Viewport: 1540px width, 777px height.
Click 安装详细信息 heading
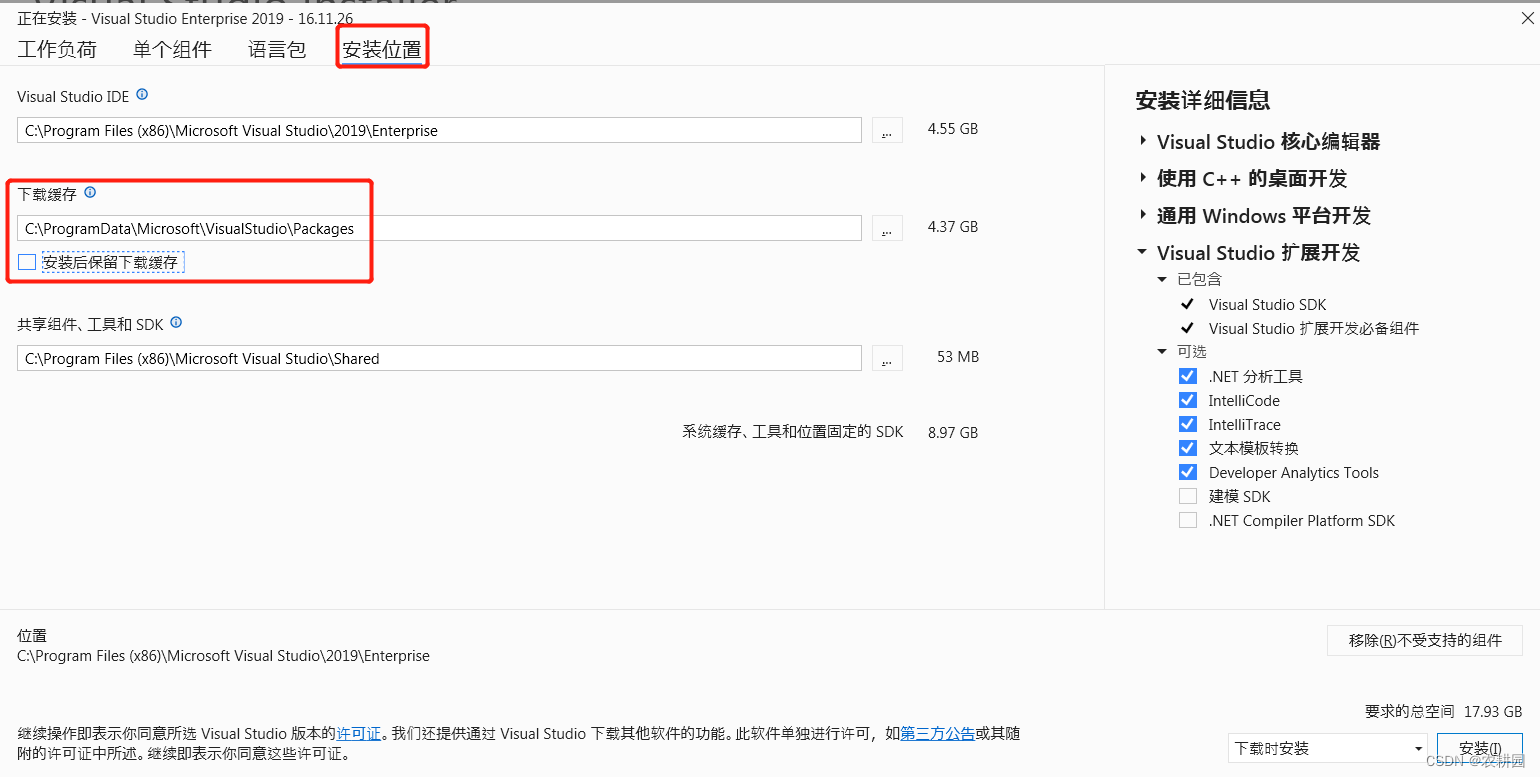point(1203,100)
